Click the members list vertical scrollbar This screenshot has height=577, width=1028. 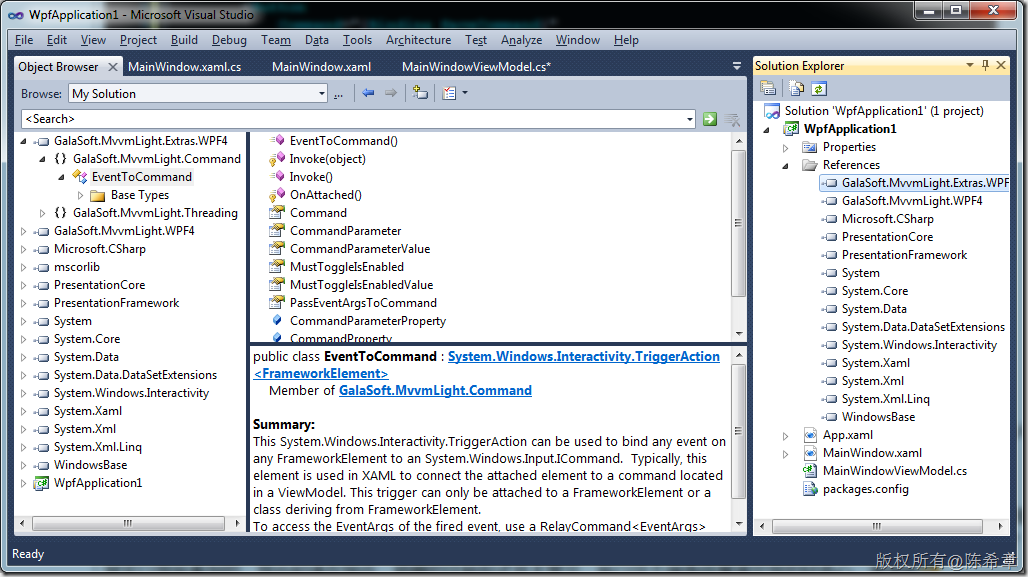[739, 223]
